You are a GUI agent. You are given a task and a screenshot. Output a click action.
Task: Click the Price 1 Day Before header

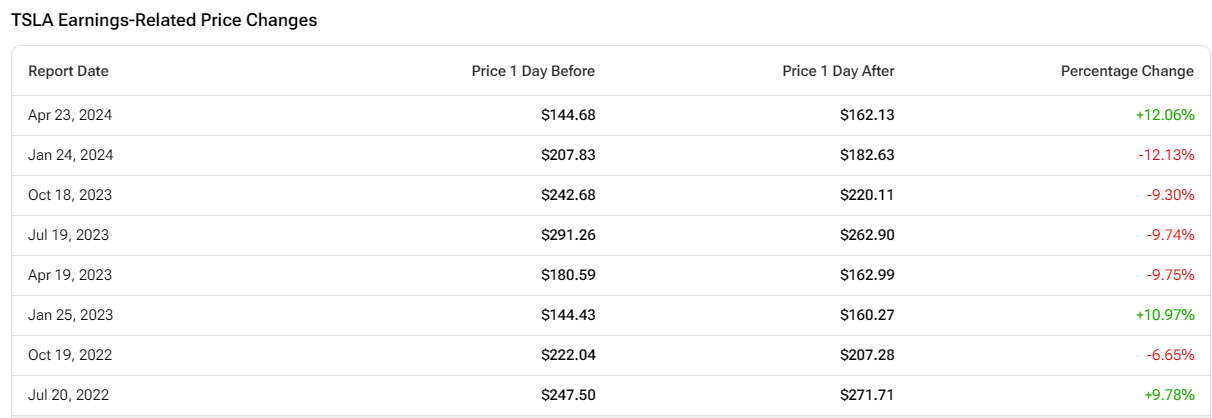(x=533, y=71)
